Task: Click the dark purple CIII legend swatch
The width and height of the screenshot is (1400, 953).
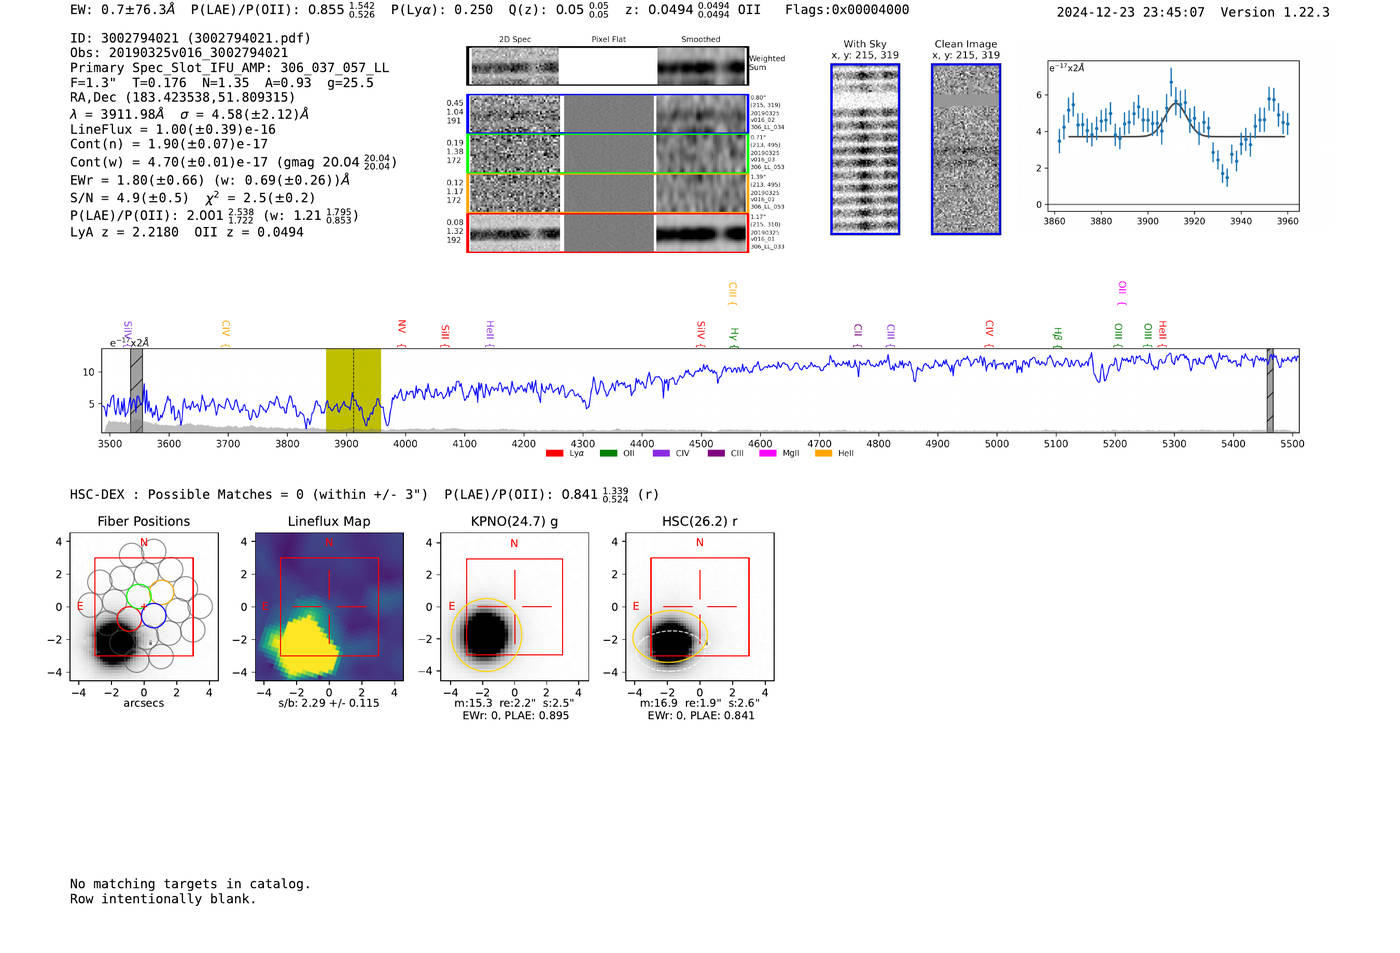Action: tap(716, 453)
